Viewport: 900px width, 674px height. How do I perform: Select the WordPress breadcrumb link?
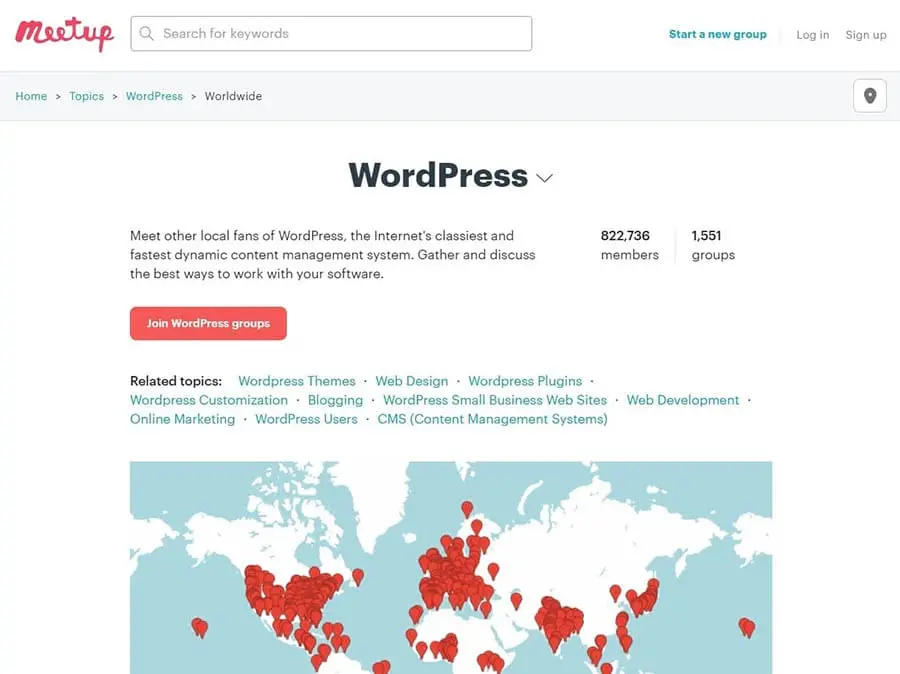pos(154,96)
